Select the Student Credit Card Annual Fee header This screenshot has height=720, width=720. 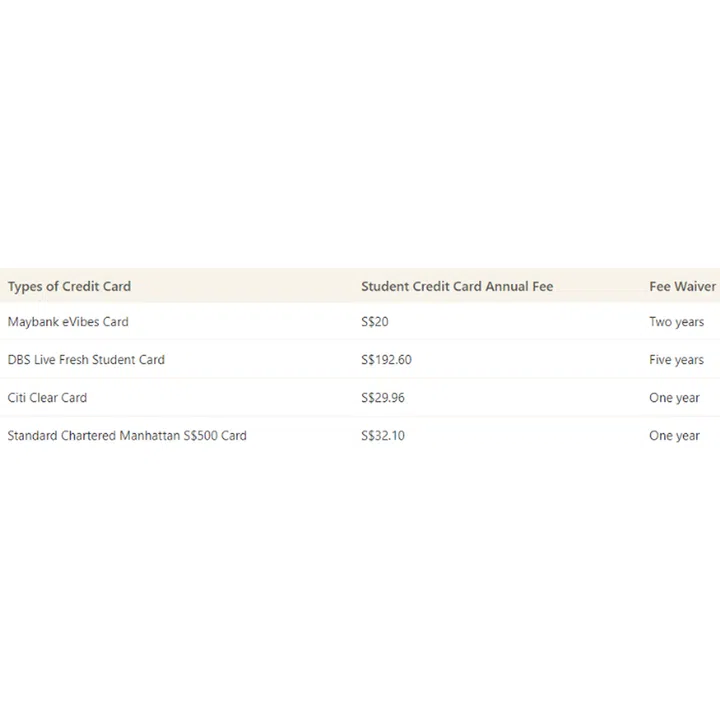[457, 286]
